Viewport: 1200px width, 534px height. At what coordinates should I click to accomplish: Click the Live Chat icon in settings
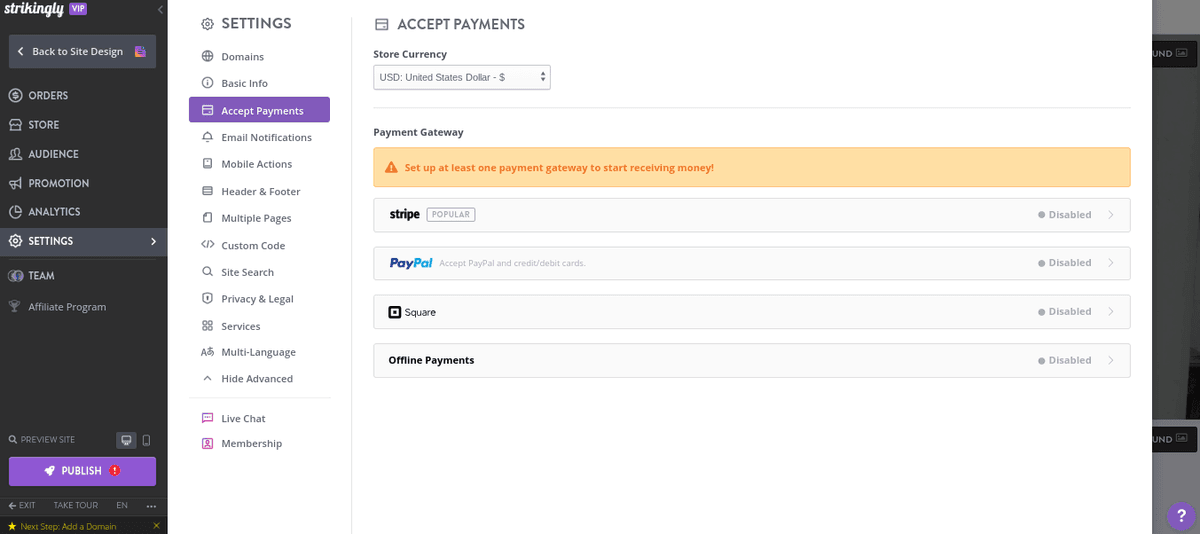[208, 418]
